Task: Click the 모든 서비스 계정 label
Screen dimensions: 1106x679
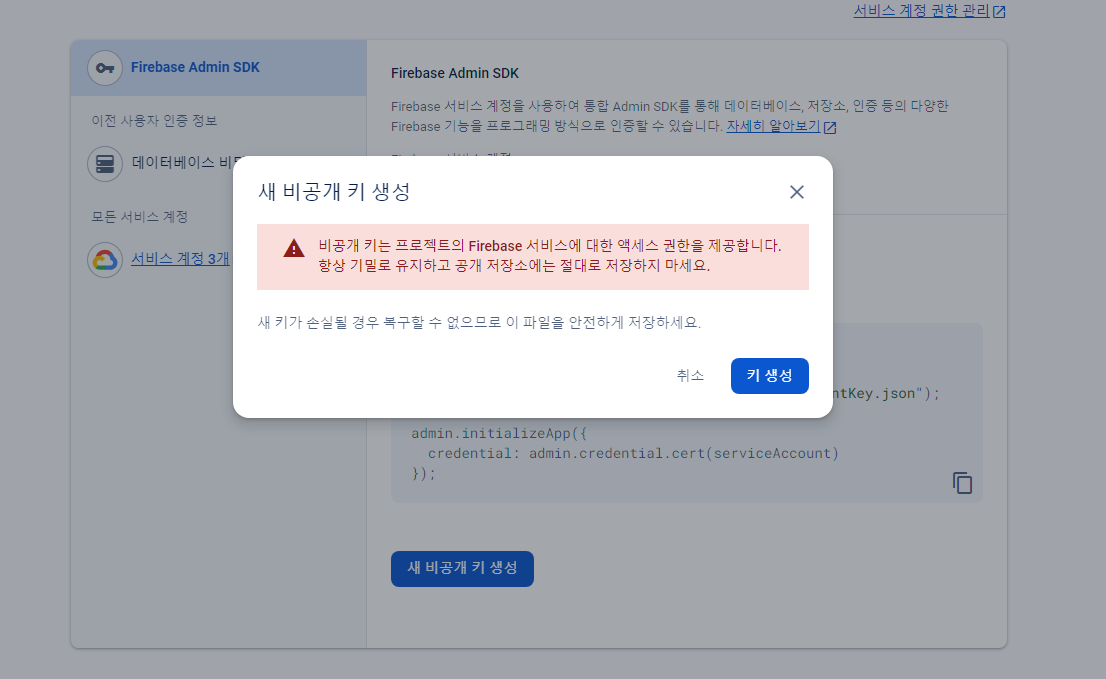Action: [x=140, y=216]
